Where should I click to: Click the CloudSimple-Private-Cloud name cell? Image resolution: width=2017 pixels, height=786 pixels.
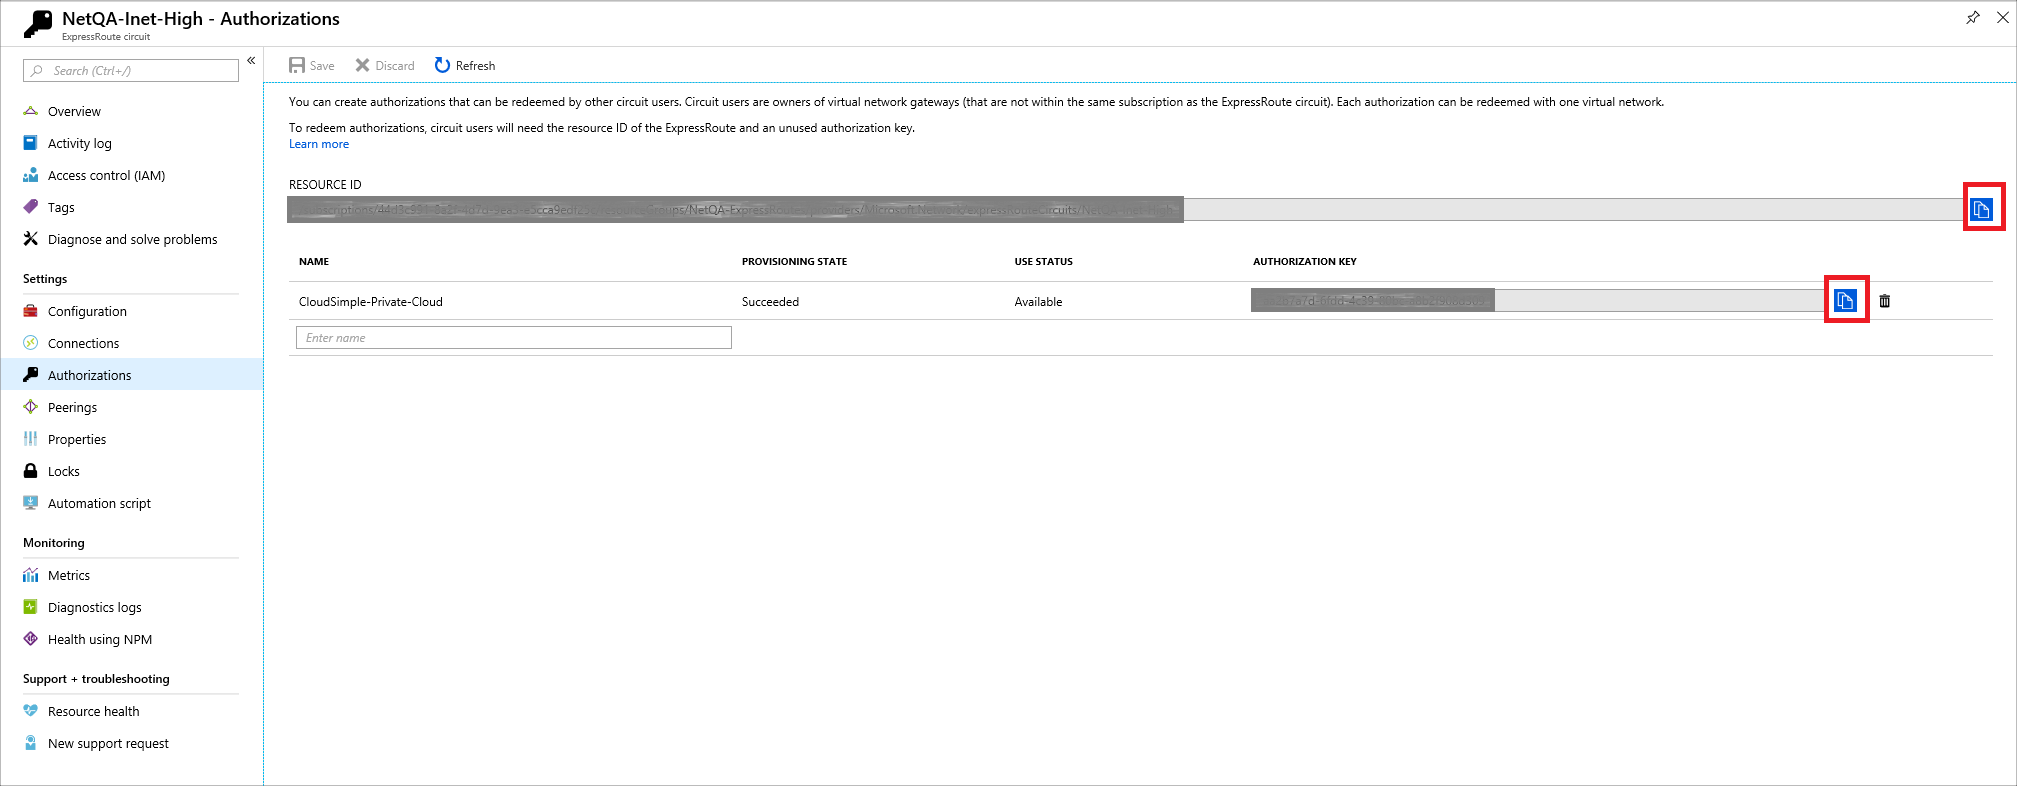[x=371, y=301]
